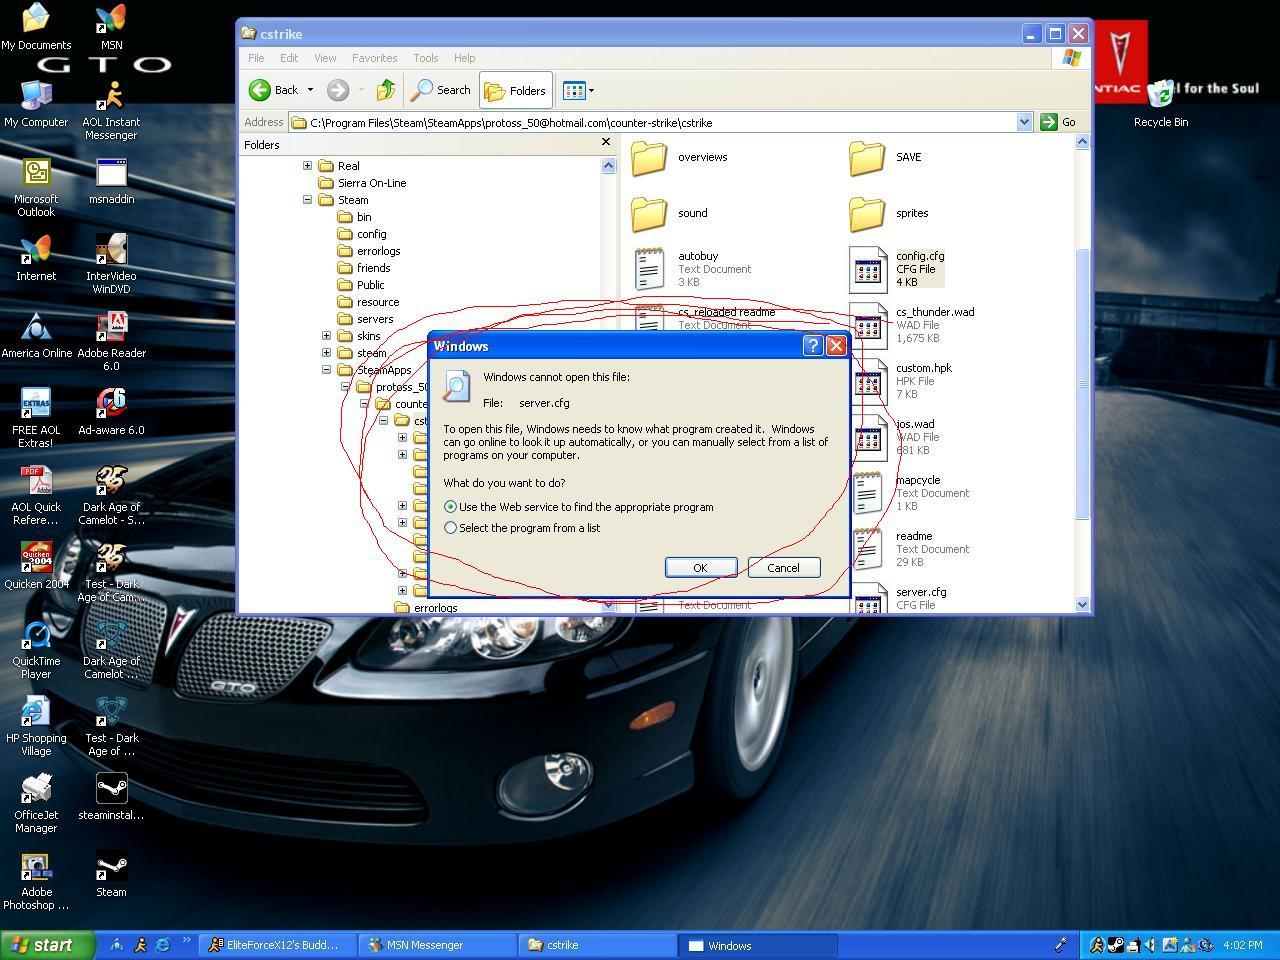This screenshot has height=960, width=1280.
Task: Open the File menu
Action: coord(256,58)
